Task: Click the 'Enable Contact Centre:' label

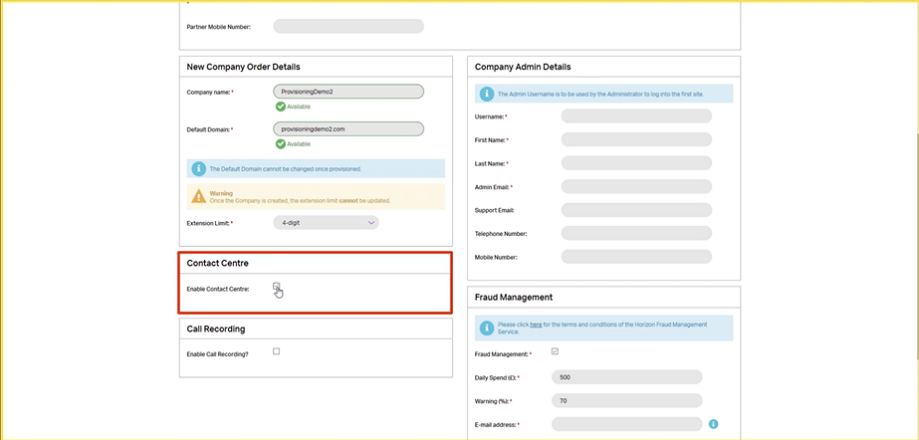Action: click(218, 289)
